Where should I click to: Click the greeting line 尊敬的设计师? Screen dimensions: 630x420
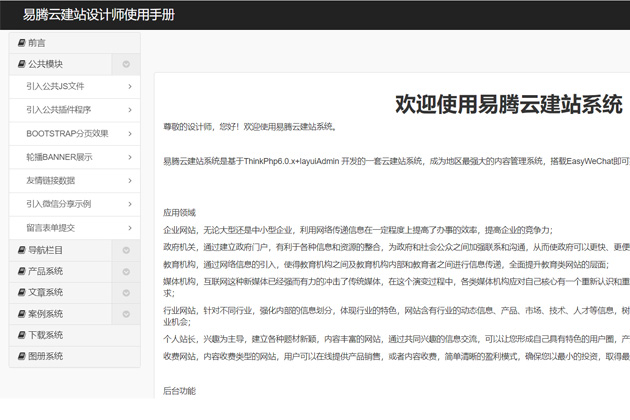250,127
